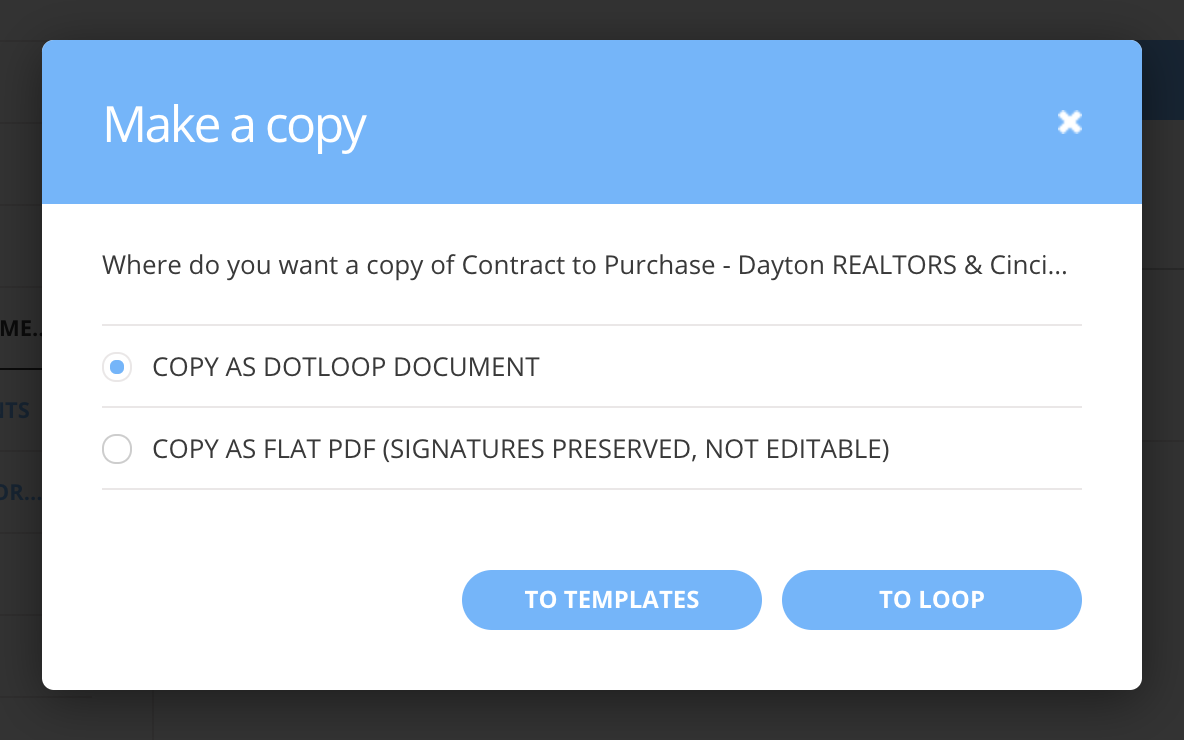This screenshot has height=740, width=1184.
Task: Click the TO LOOP button
Action: click(x=931, y=600)
